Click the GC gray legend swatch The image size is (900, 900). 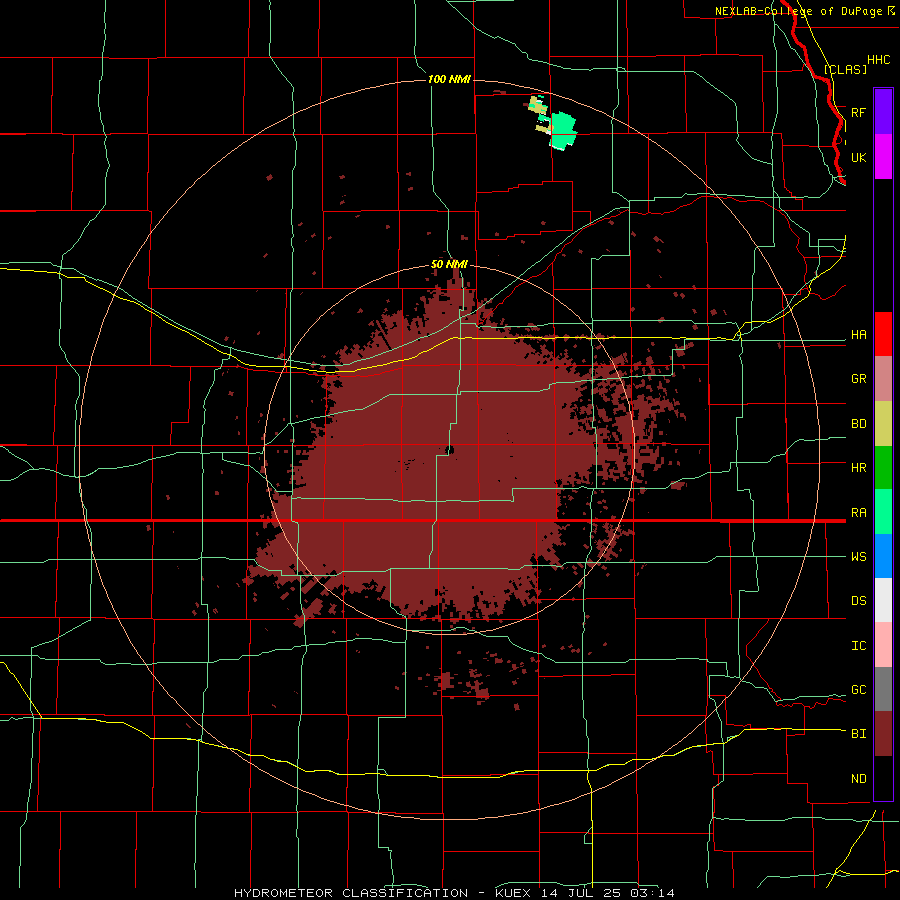[x=883, y=689]
